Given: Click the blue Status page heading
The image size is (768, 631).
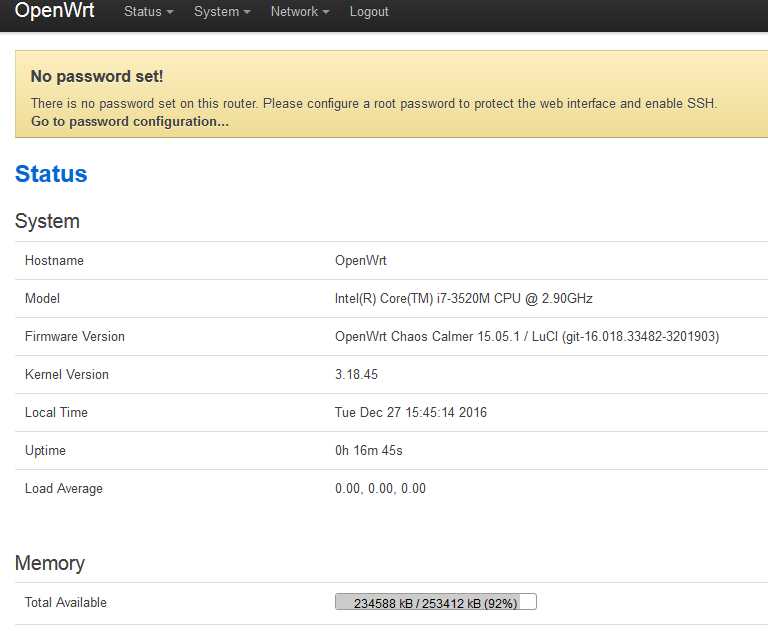Looking at the screenshot, I should (51, 174).
